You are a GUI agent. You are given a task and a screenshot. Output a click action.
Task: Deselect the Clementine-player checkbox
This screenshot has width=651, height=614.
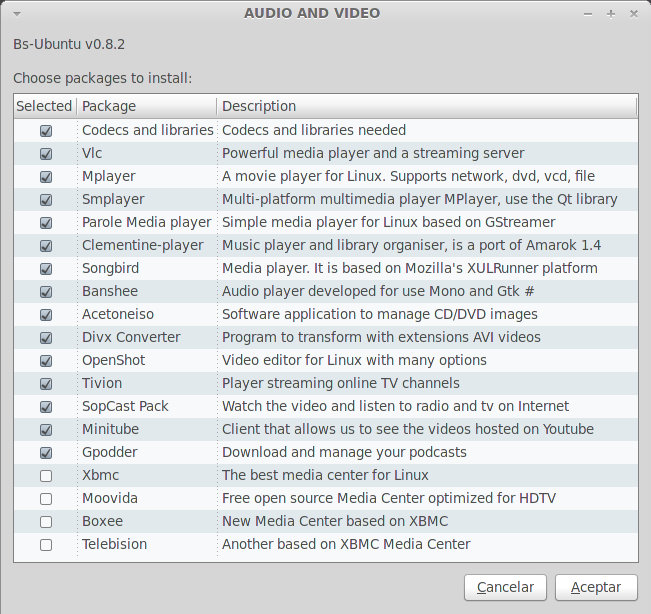point(46,246)
